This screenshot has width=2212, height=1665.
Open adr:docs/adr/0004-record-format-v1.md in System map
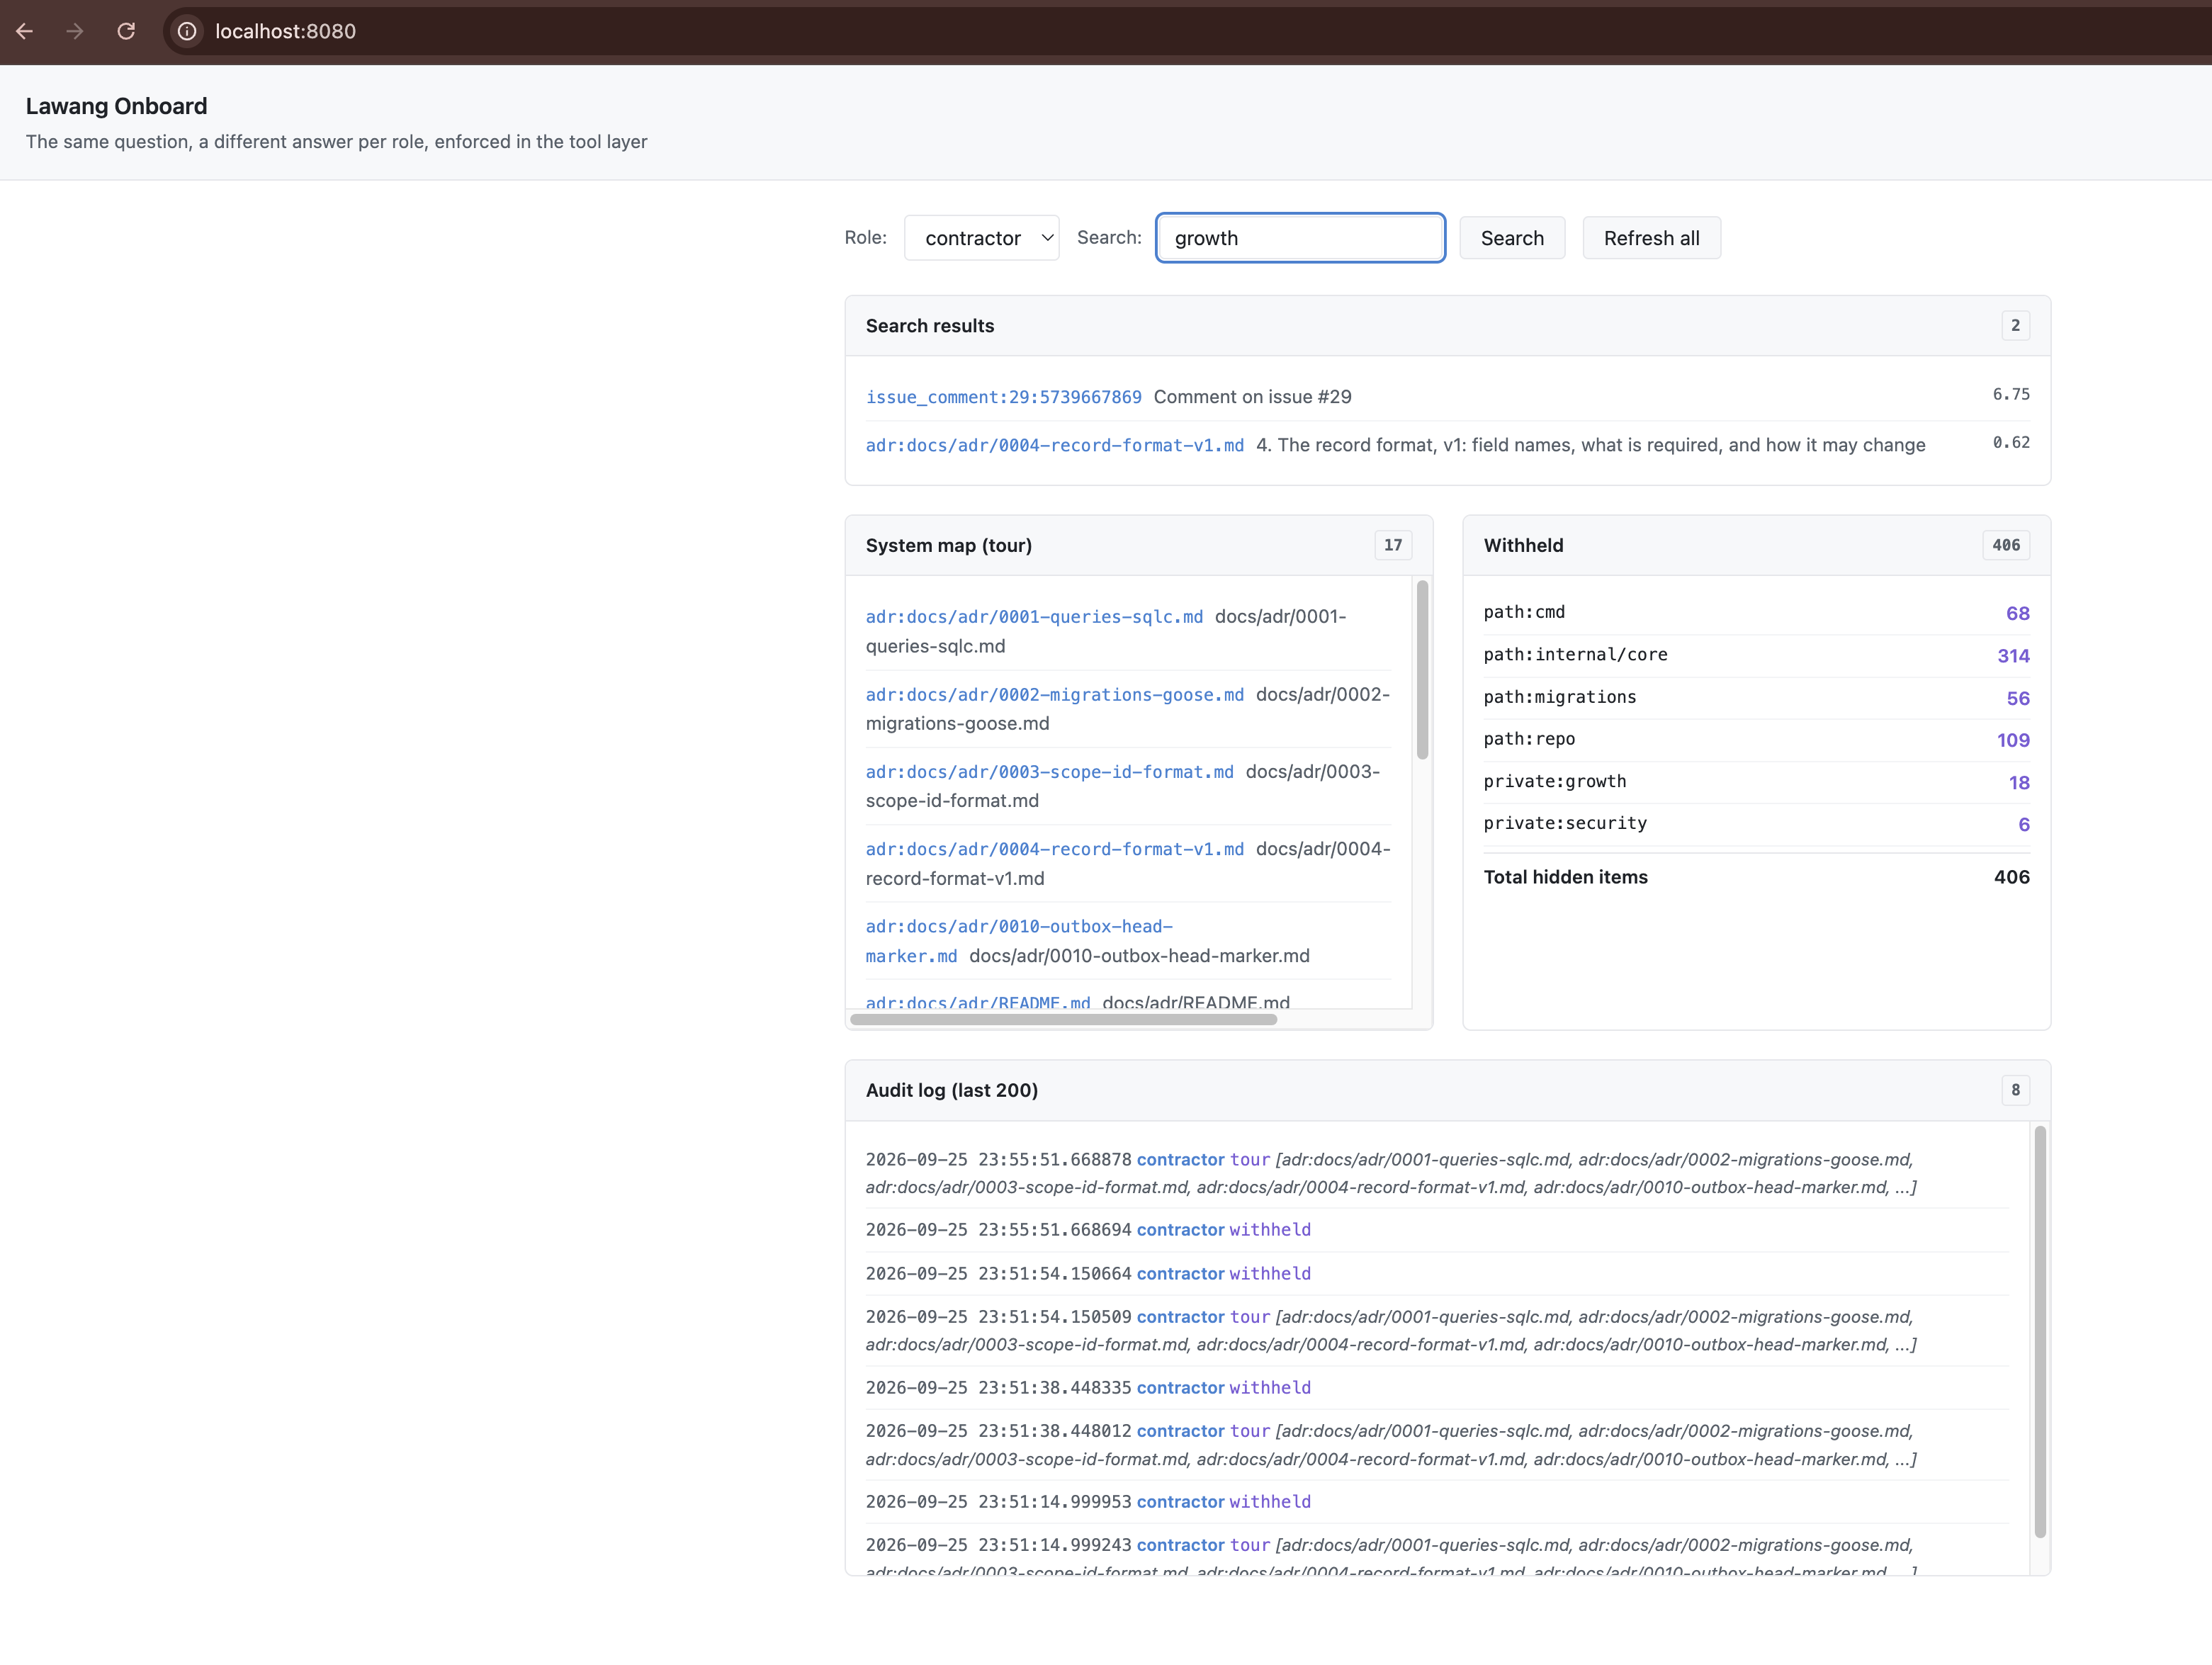pos(1054,849)
